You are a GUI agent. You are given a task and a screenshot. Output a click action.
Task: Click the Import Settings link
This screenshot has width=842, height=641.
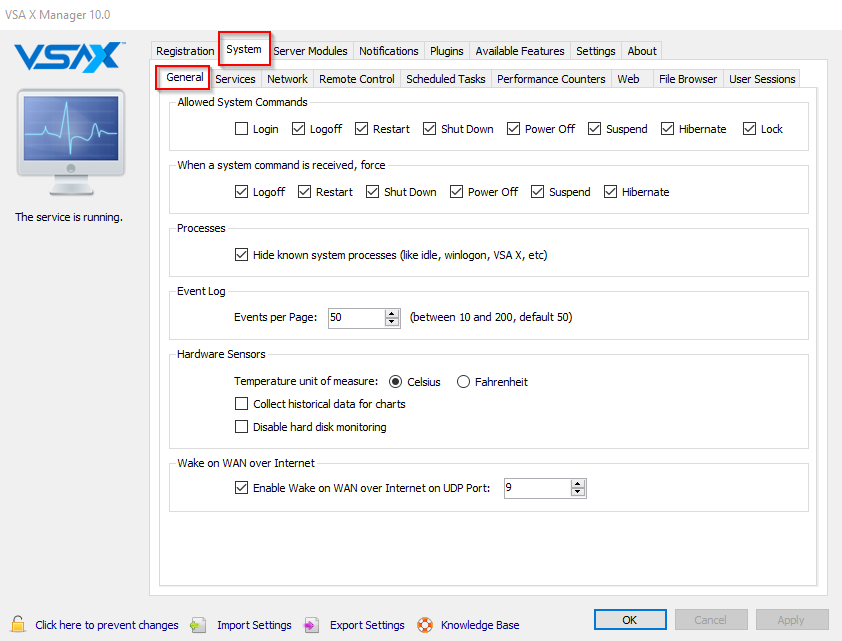[x=254, y=625]
